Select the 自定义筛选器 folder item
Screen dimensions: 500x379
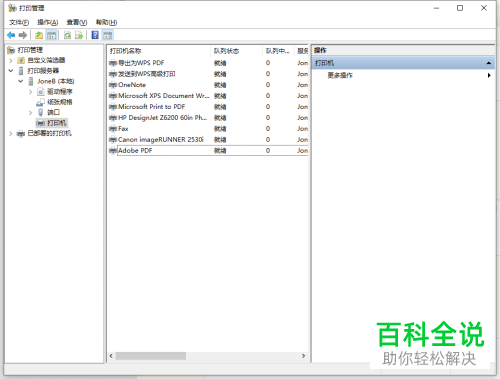pyautogui.click(x=46, y=60)
